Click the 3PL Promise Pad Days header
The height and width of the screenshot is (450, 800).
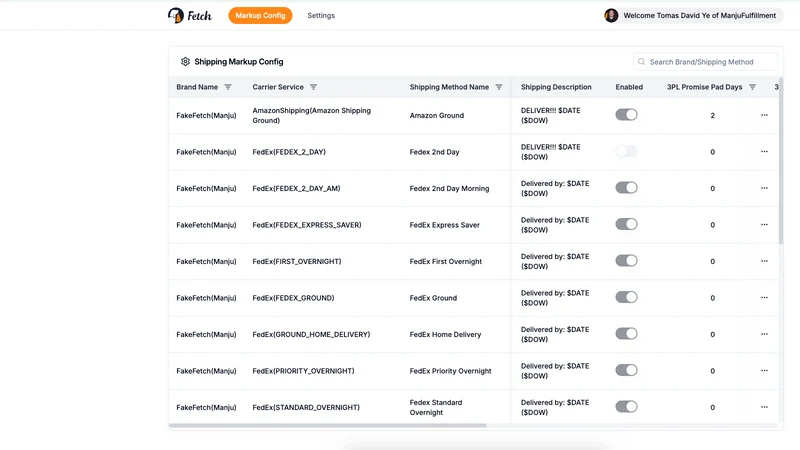point(704,87)
